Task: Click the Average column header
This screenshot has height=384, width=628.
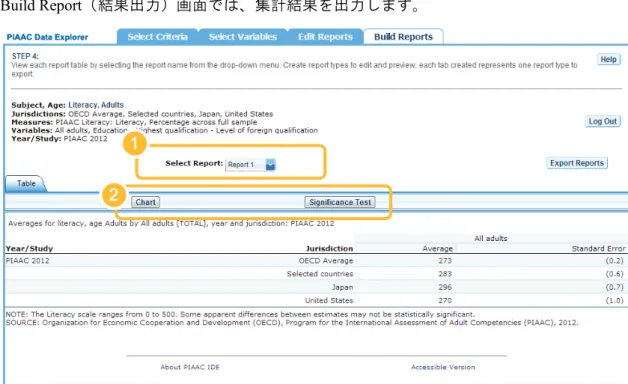Action: 437,248
